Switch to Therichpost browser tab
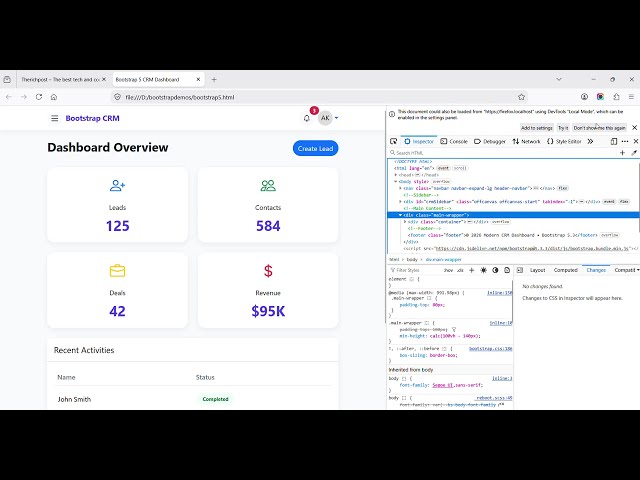Image resolution: width=640 pixels, height=480 pixels. (60, 80)
